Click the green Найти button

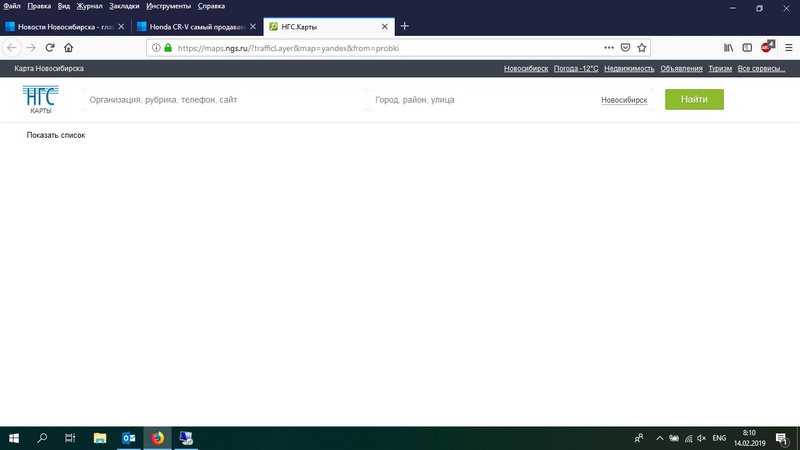click(x=694, y=99)
